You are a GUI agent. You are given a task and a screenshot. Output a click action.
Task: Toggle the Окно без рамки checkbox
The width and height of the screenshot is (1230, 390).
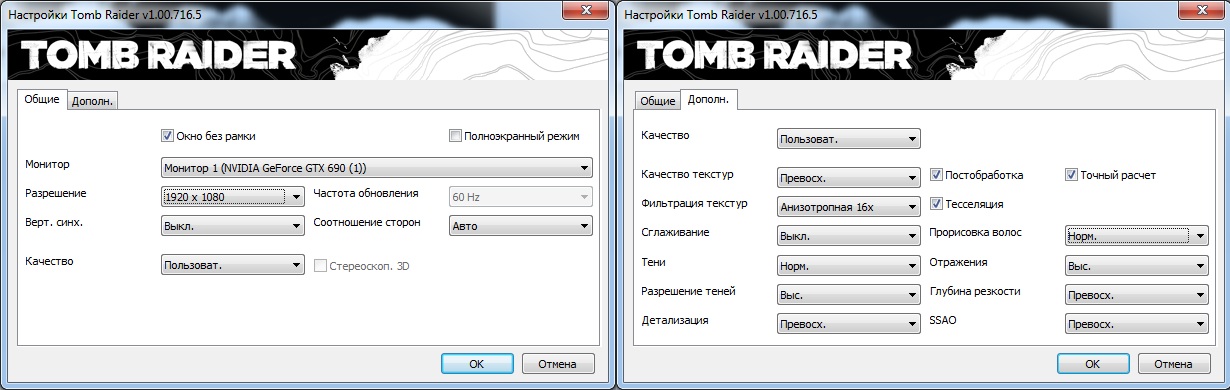(x=167, y=136)
